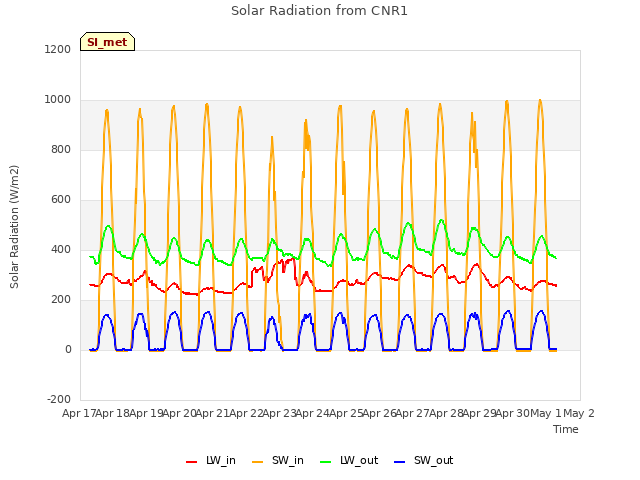Viewport: 640px width, 480px height.
Task: Click the May 1 x-axis label
Action: (x=546, y=413)
